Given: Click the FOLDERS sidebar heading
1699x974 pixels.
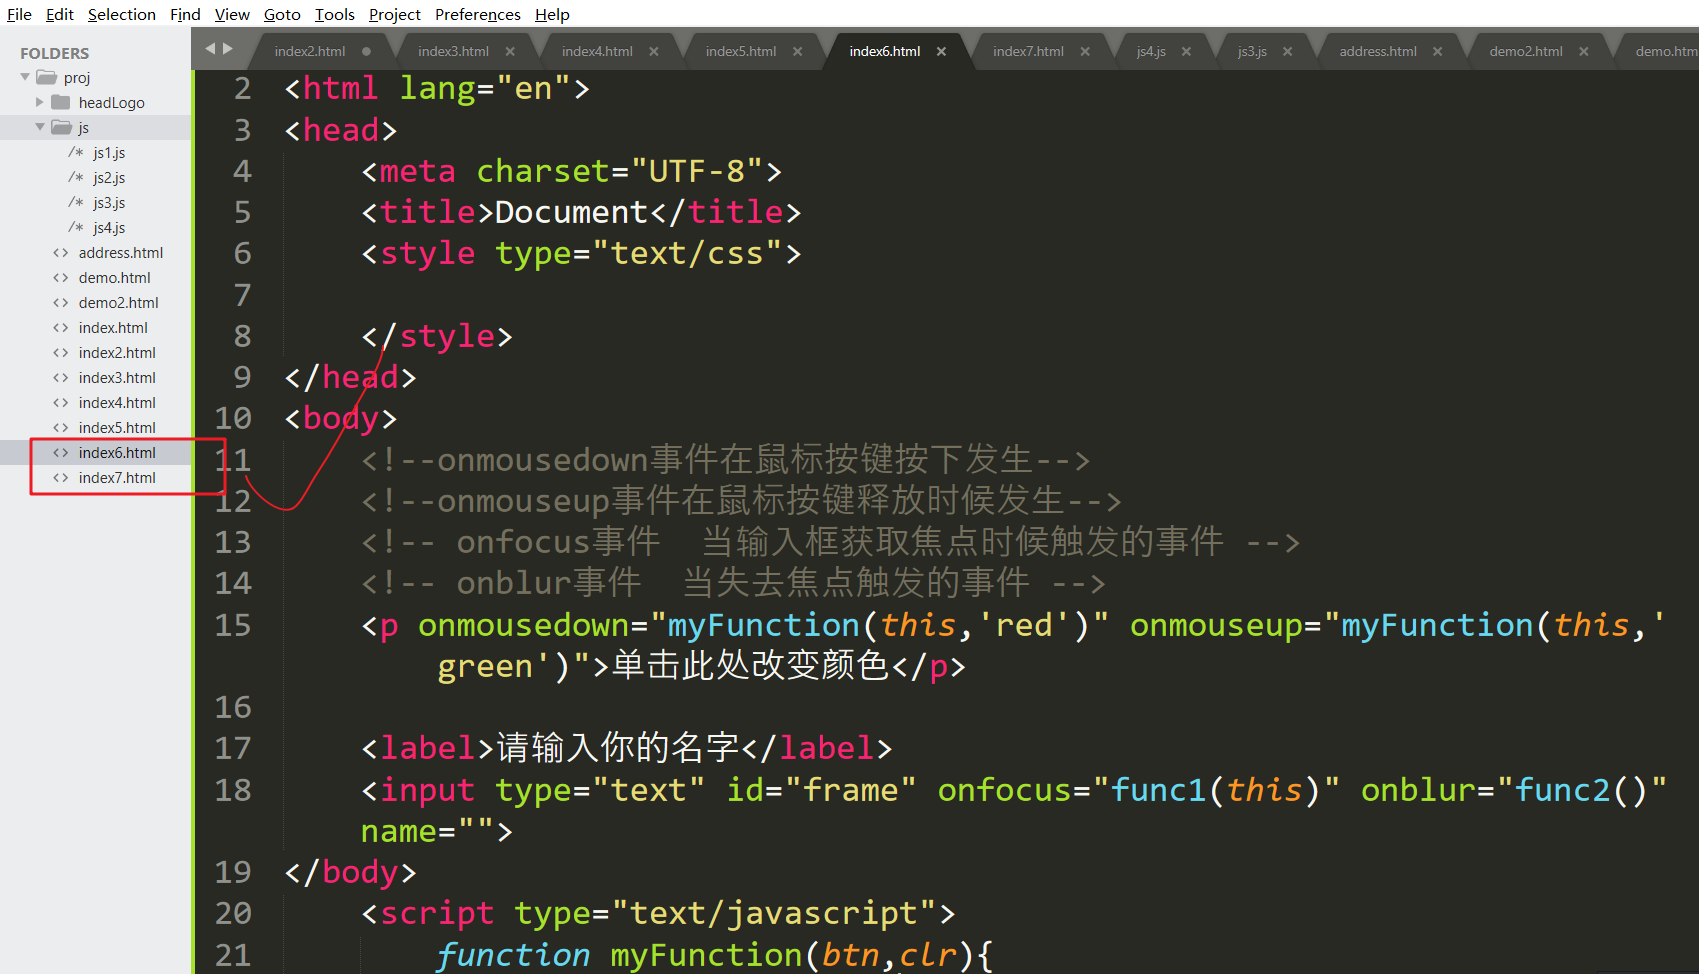Looking at the screenshot, I should click(55, 53).
